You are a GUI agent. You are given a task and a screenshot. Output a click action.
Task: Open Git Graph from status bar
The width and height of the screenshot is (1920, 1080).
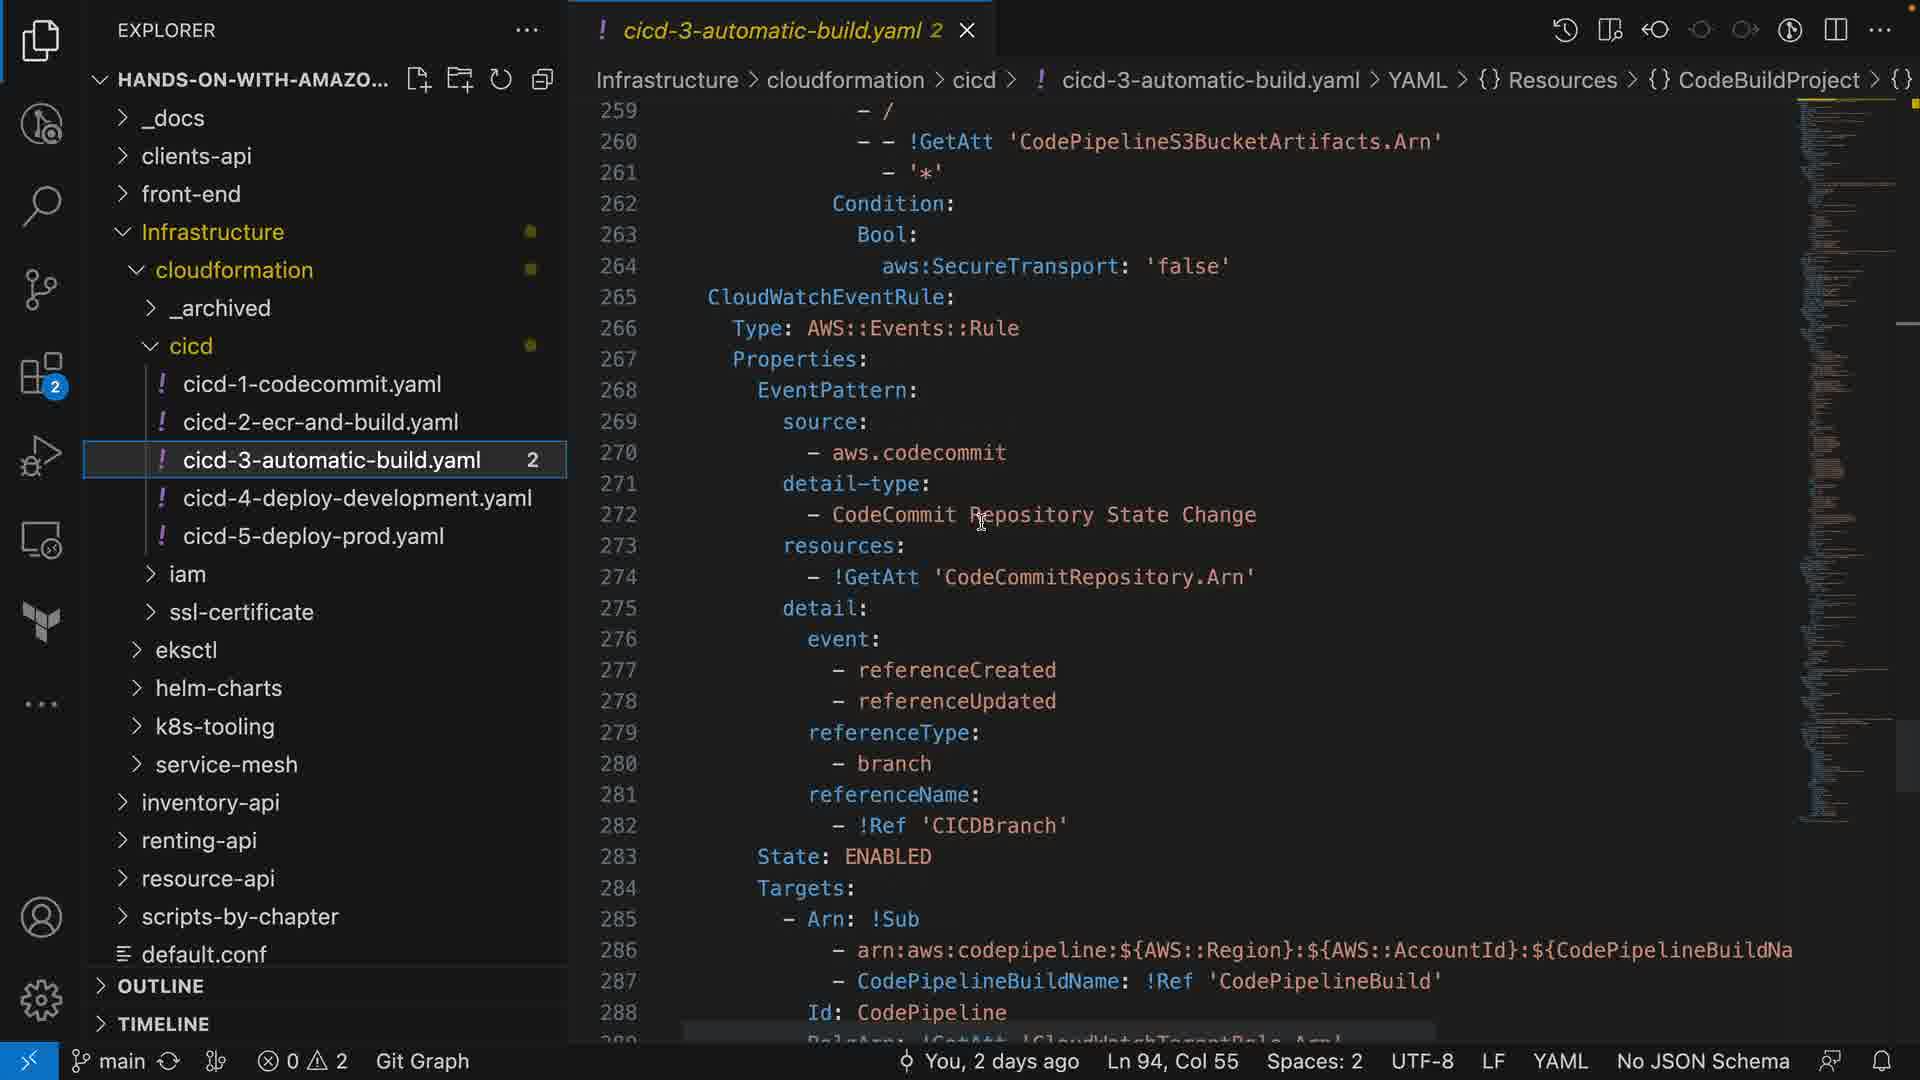tap(422, 1061)
